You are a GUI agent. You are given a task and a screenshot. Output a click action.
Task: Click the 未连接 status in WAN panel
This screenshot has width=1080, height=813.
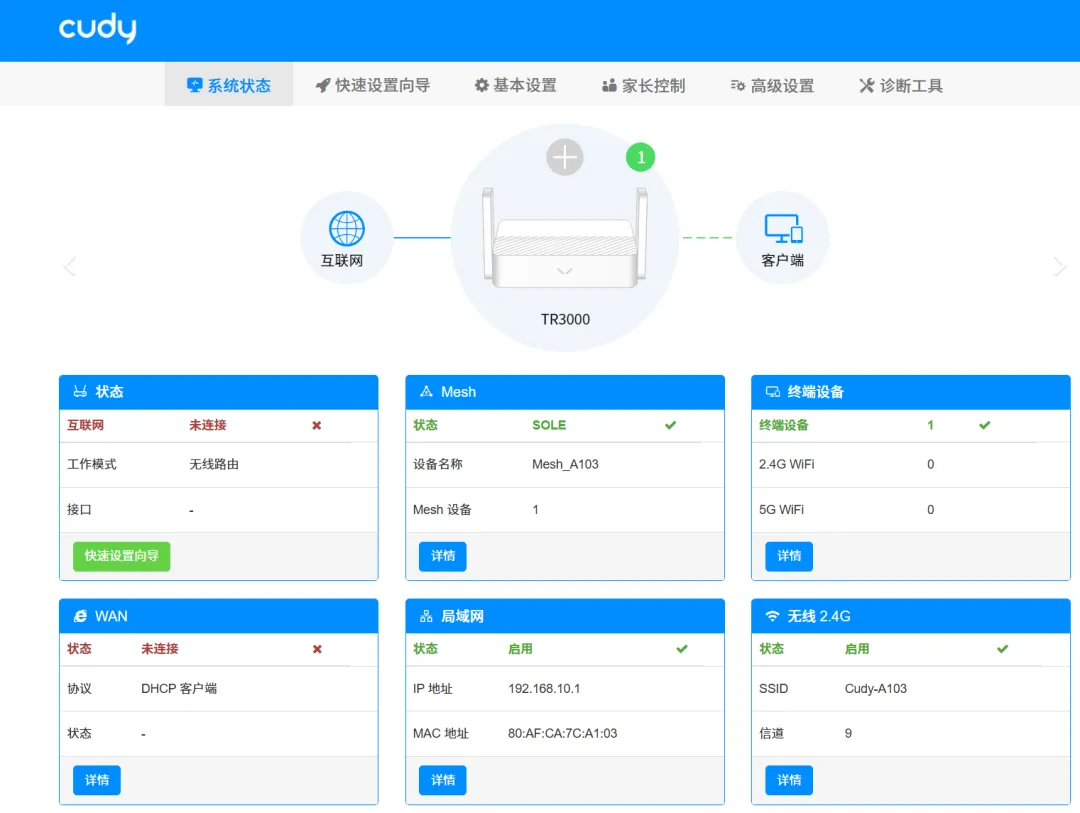[x=160, y=649]
